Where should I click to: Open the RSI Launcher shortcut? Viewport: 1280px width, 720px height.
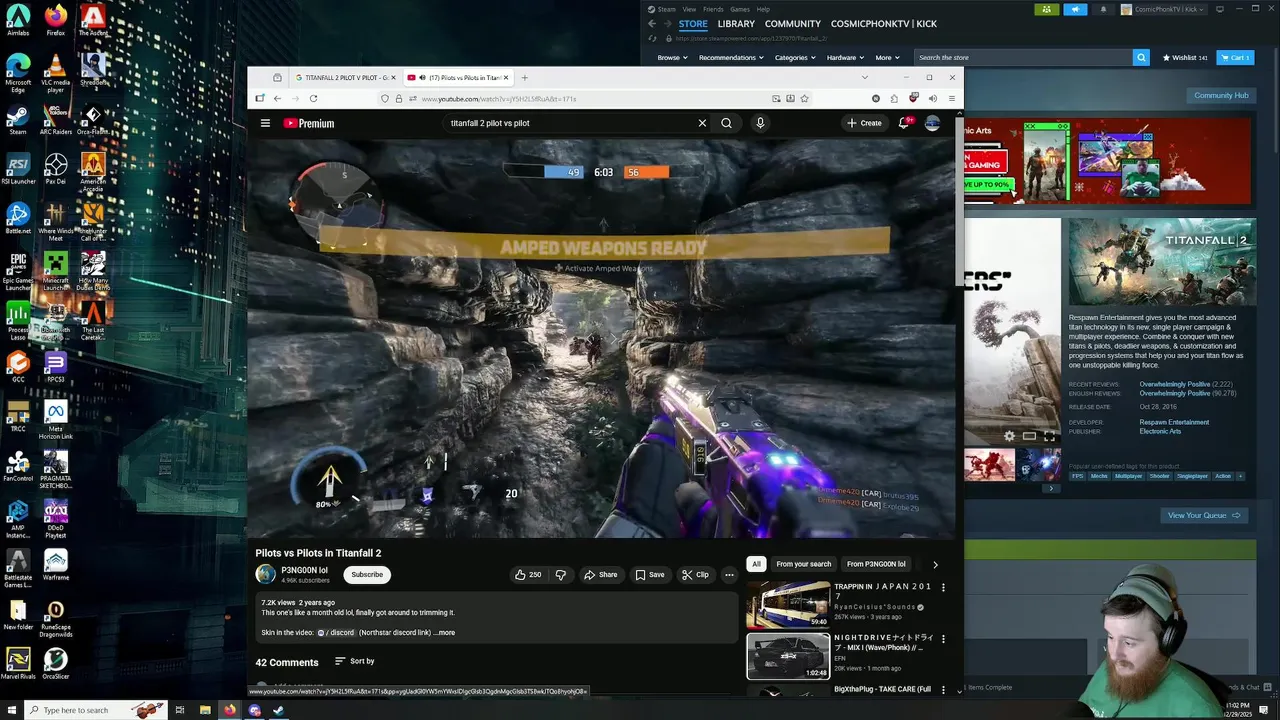click(18, 168)
